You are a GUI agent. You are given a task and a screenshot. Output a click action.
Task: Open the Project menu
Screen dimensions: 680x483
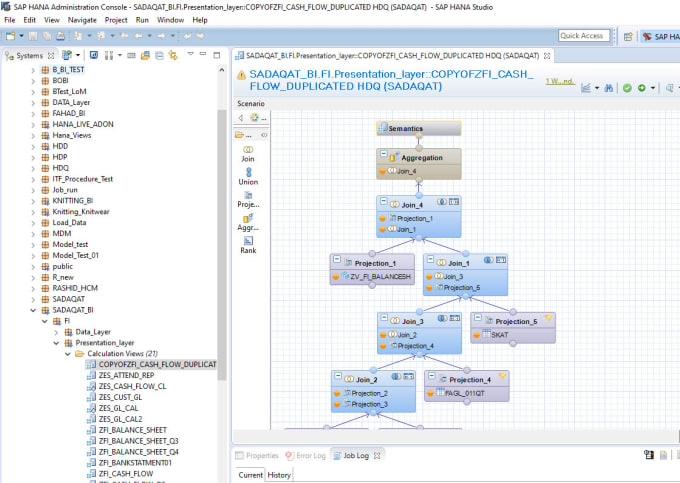click(116, 20)
